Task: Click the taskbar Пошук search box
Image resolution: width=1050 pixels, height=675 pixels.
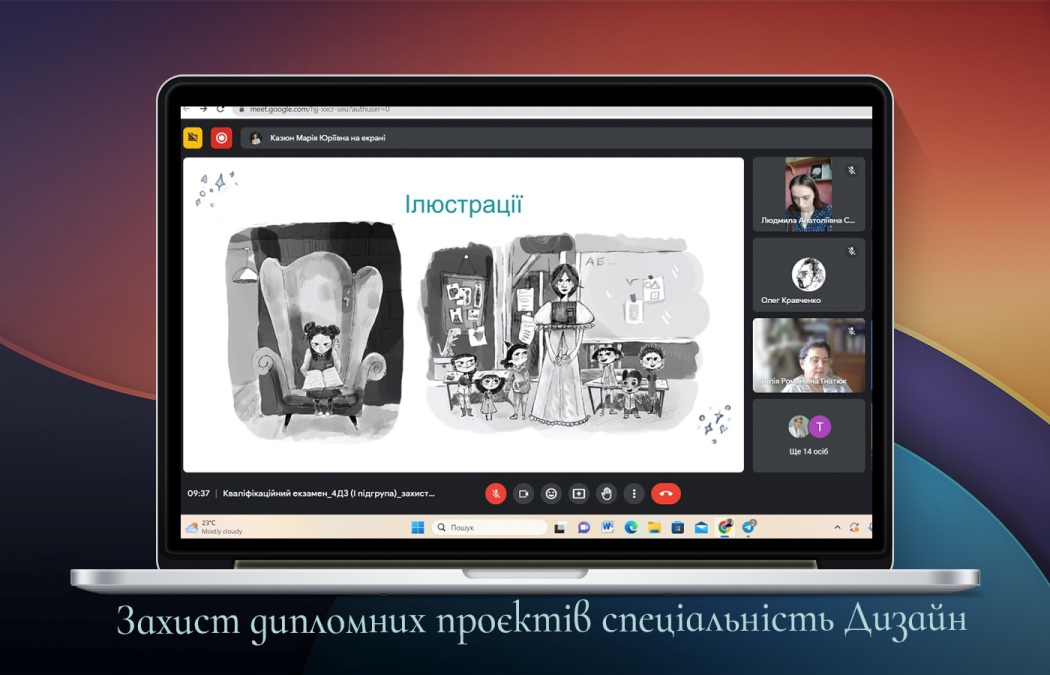Action: [490, 528]
